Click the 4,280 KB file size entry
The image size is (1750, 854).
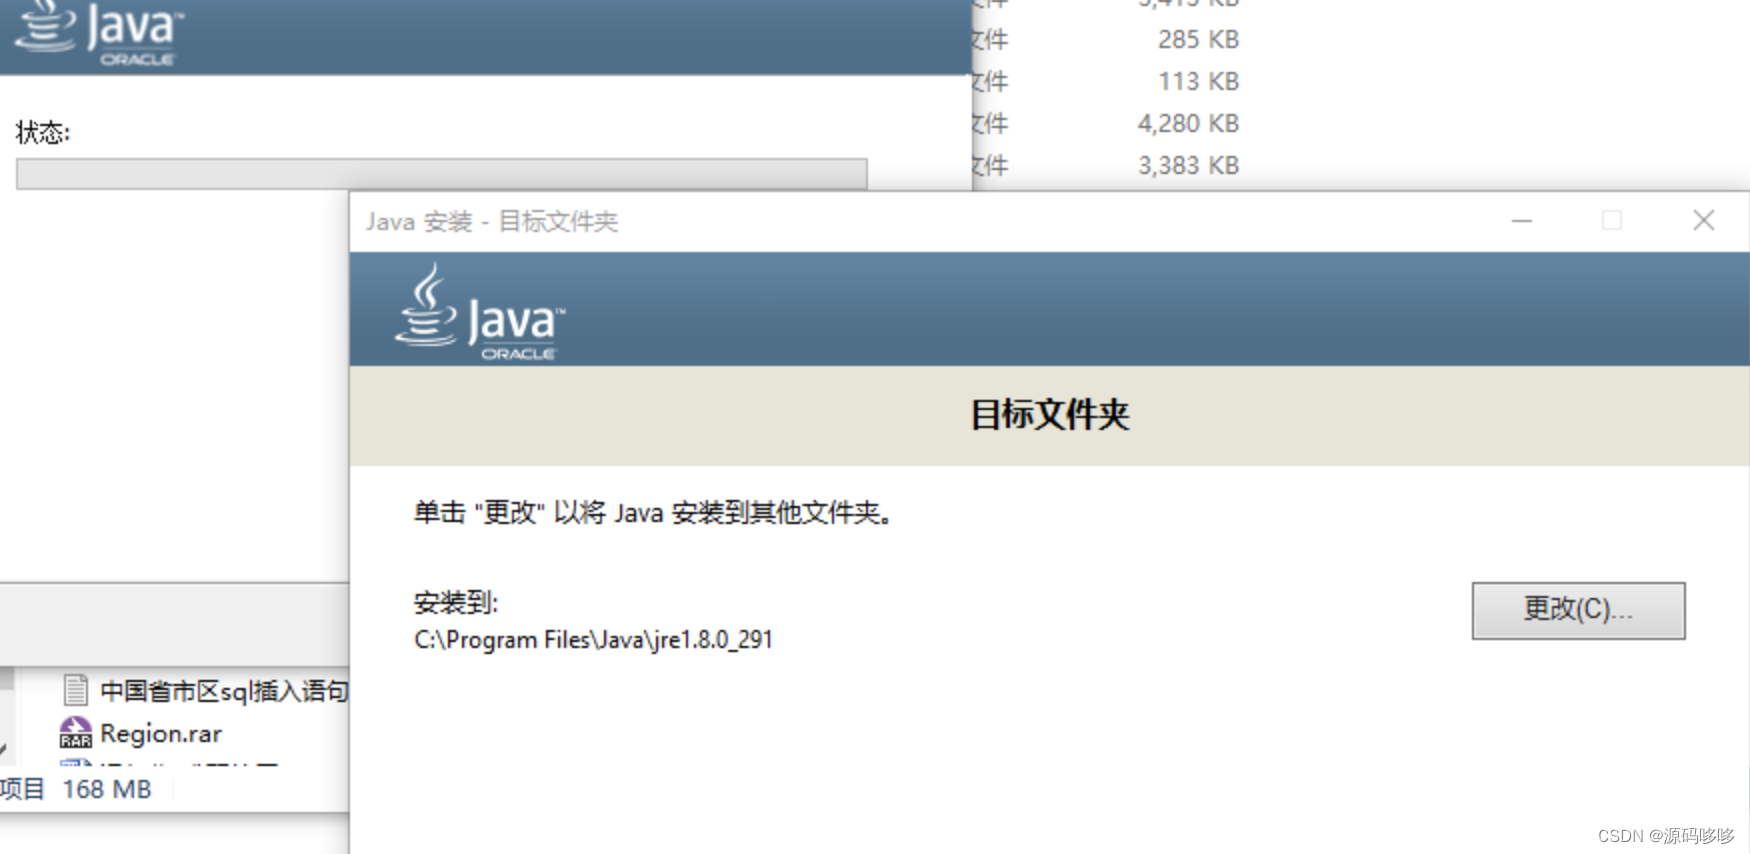tap(1188, 124)
